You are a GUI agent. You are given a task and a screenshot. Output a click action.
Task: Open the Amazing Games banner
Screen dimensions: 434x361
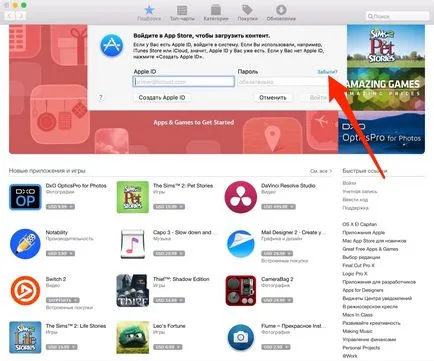coord(386,89)
